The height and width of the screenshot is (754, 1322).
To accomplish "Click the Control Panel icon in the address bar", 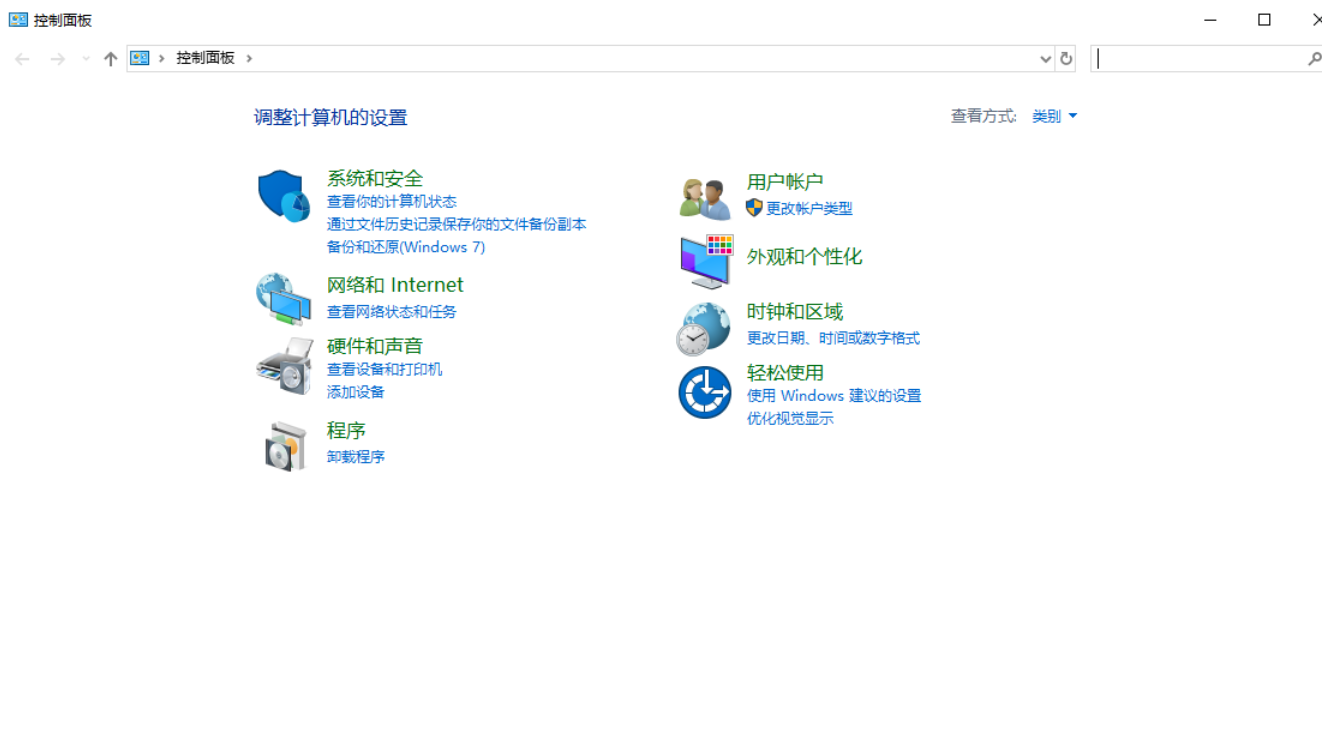I will point(139,58).
